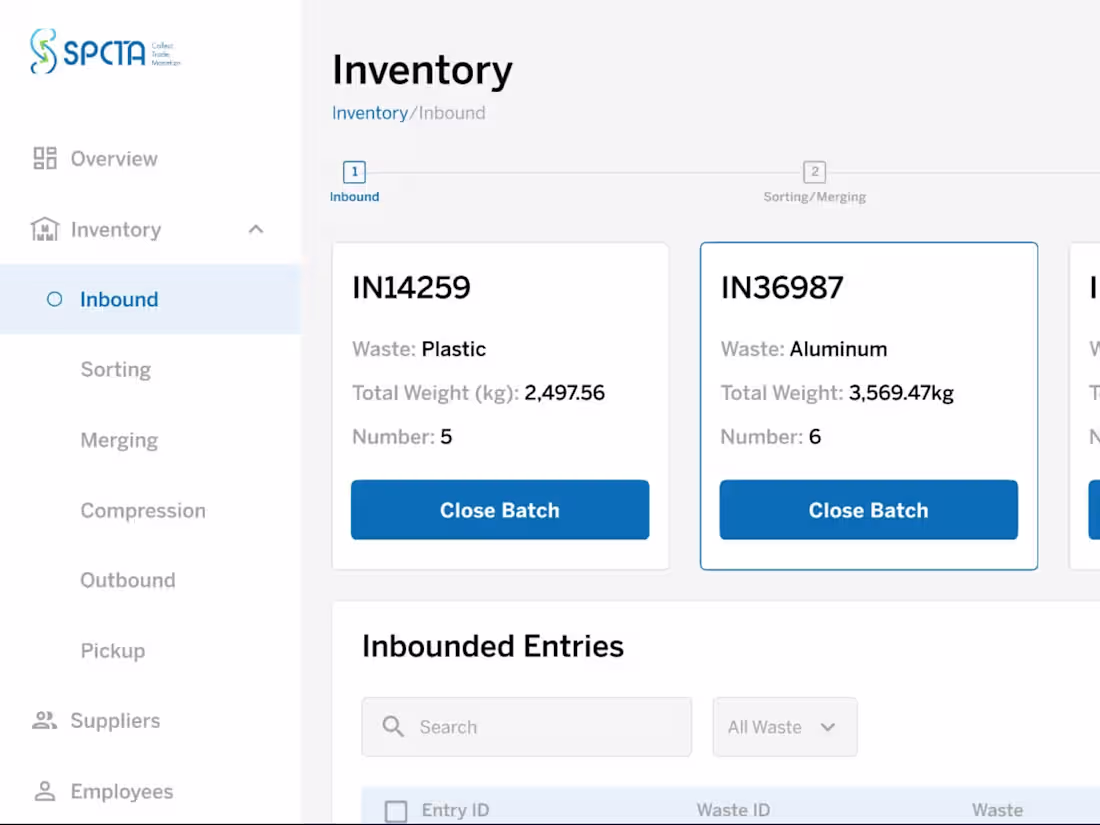Close Batch for IN36987
Image resolution: width=1100 pixels, height=825 pixels.
(868, 510)
